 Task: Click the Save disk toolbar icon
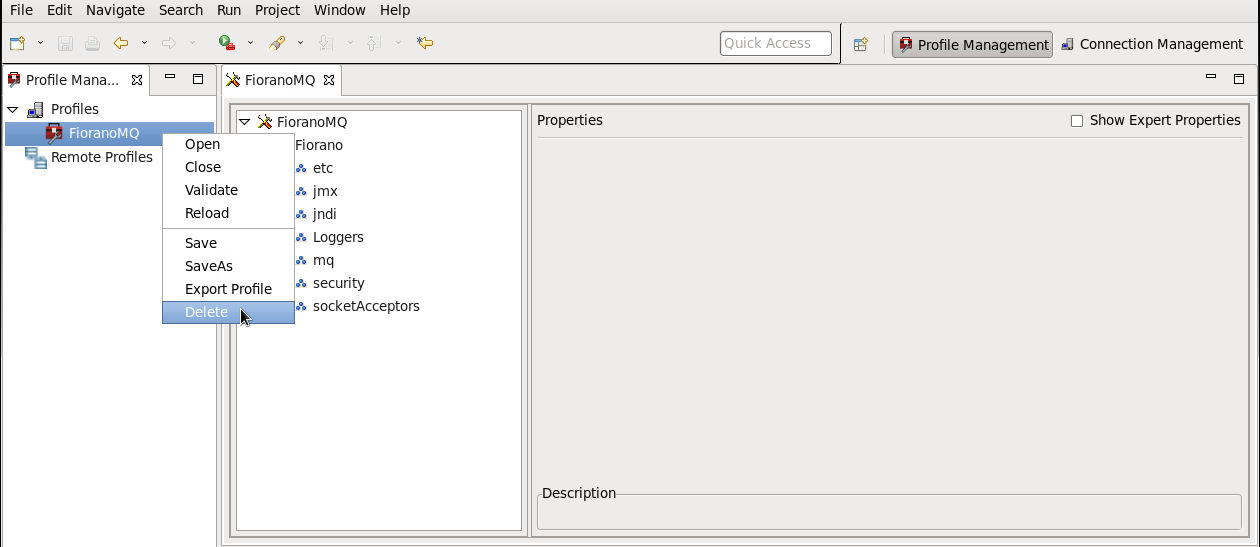pos(65,43)
